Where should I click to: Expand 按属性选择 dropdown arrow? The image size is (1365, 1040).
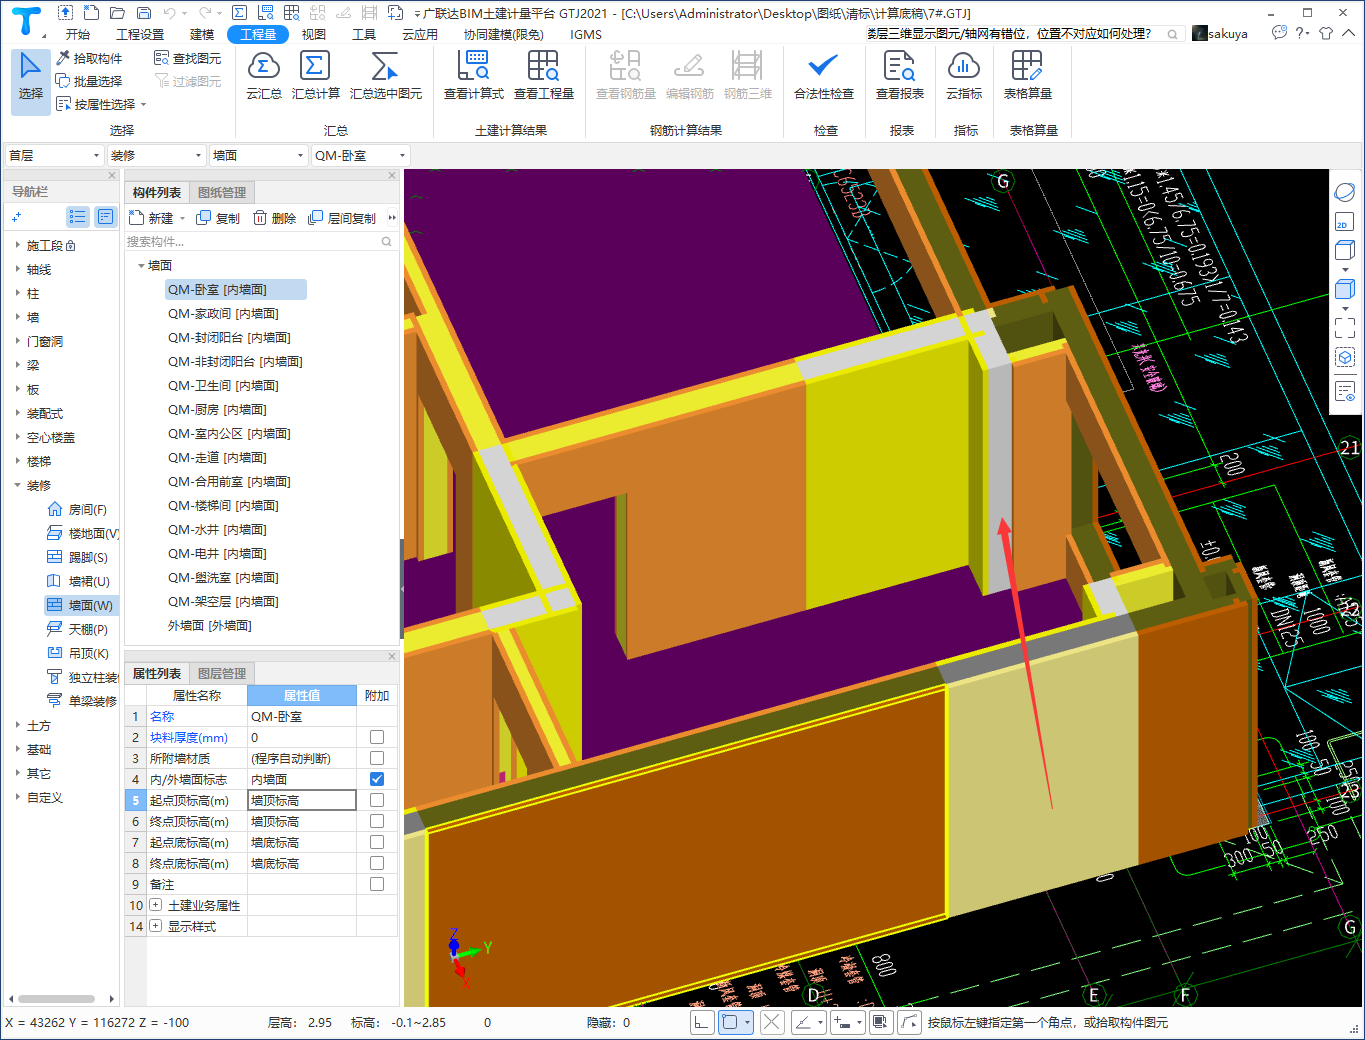coord(144,104)
